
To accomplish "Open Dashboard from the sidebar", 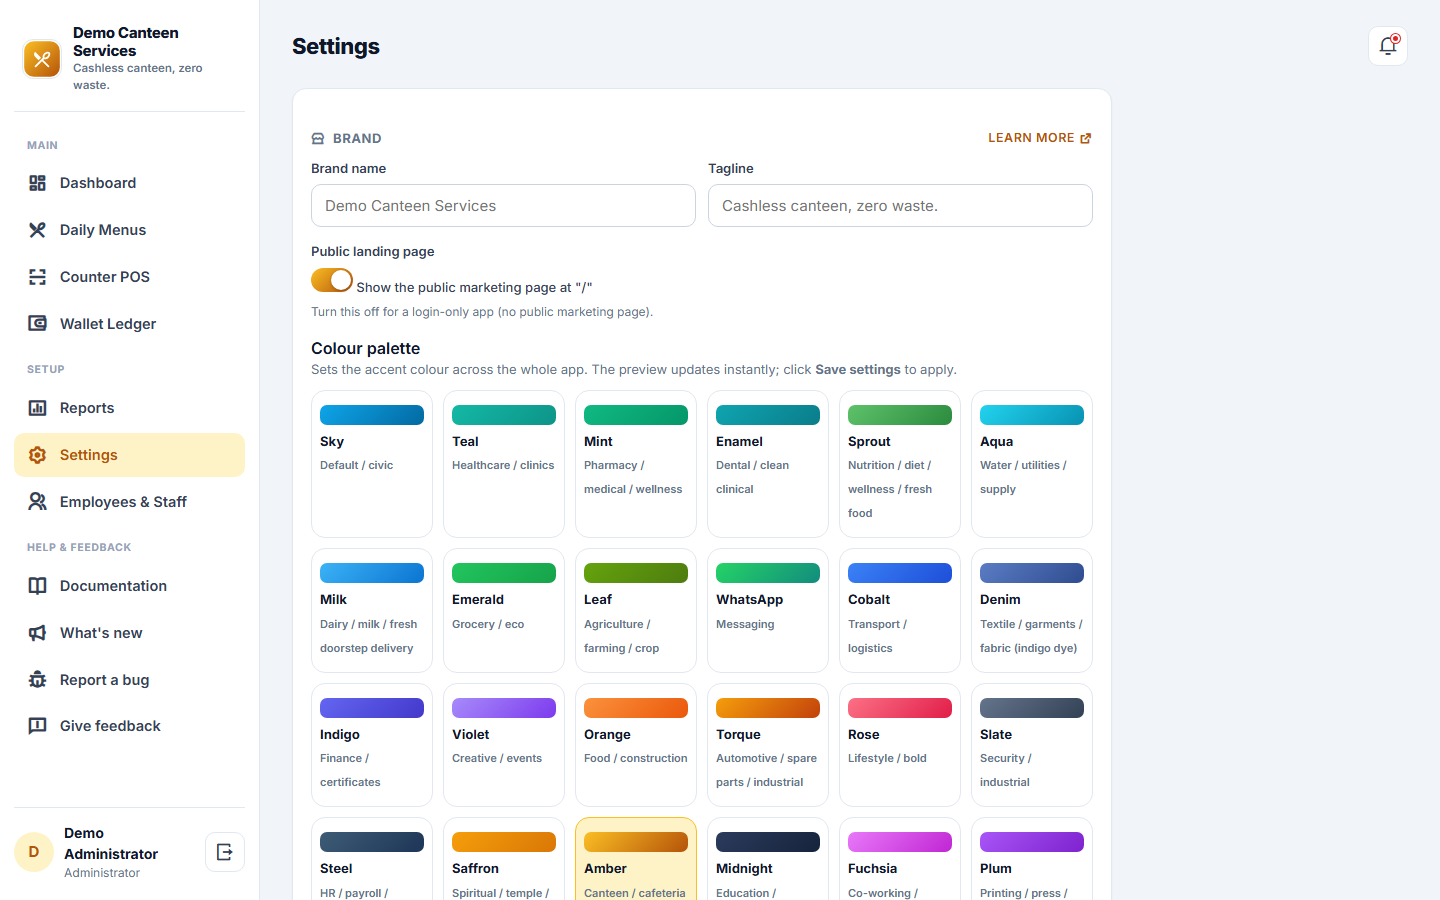I will [x=129, y=183].
